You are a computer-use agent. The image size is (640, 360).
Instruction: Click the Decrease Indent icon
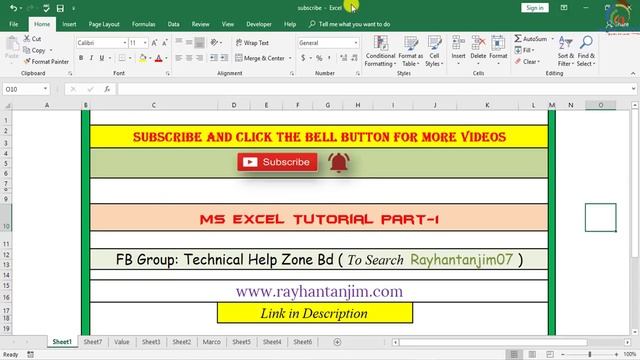pos(213,58)
